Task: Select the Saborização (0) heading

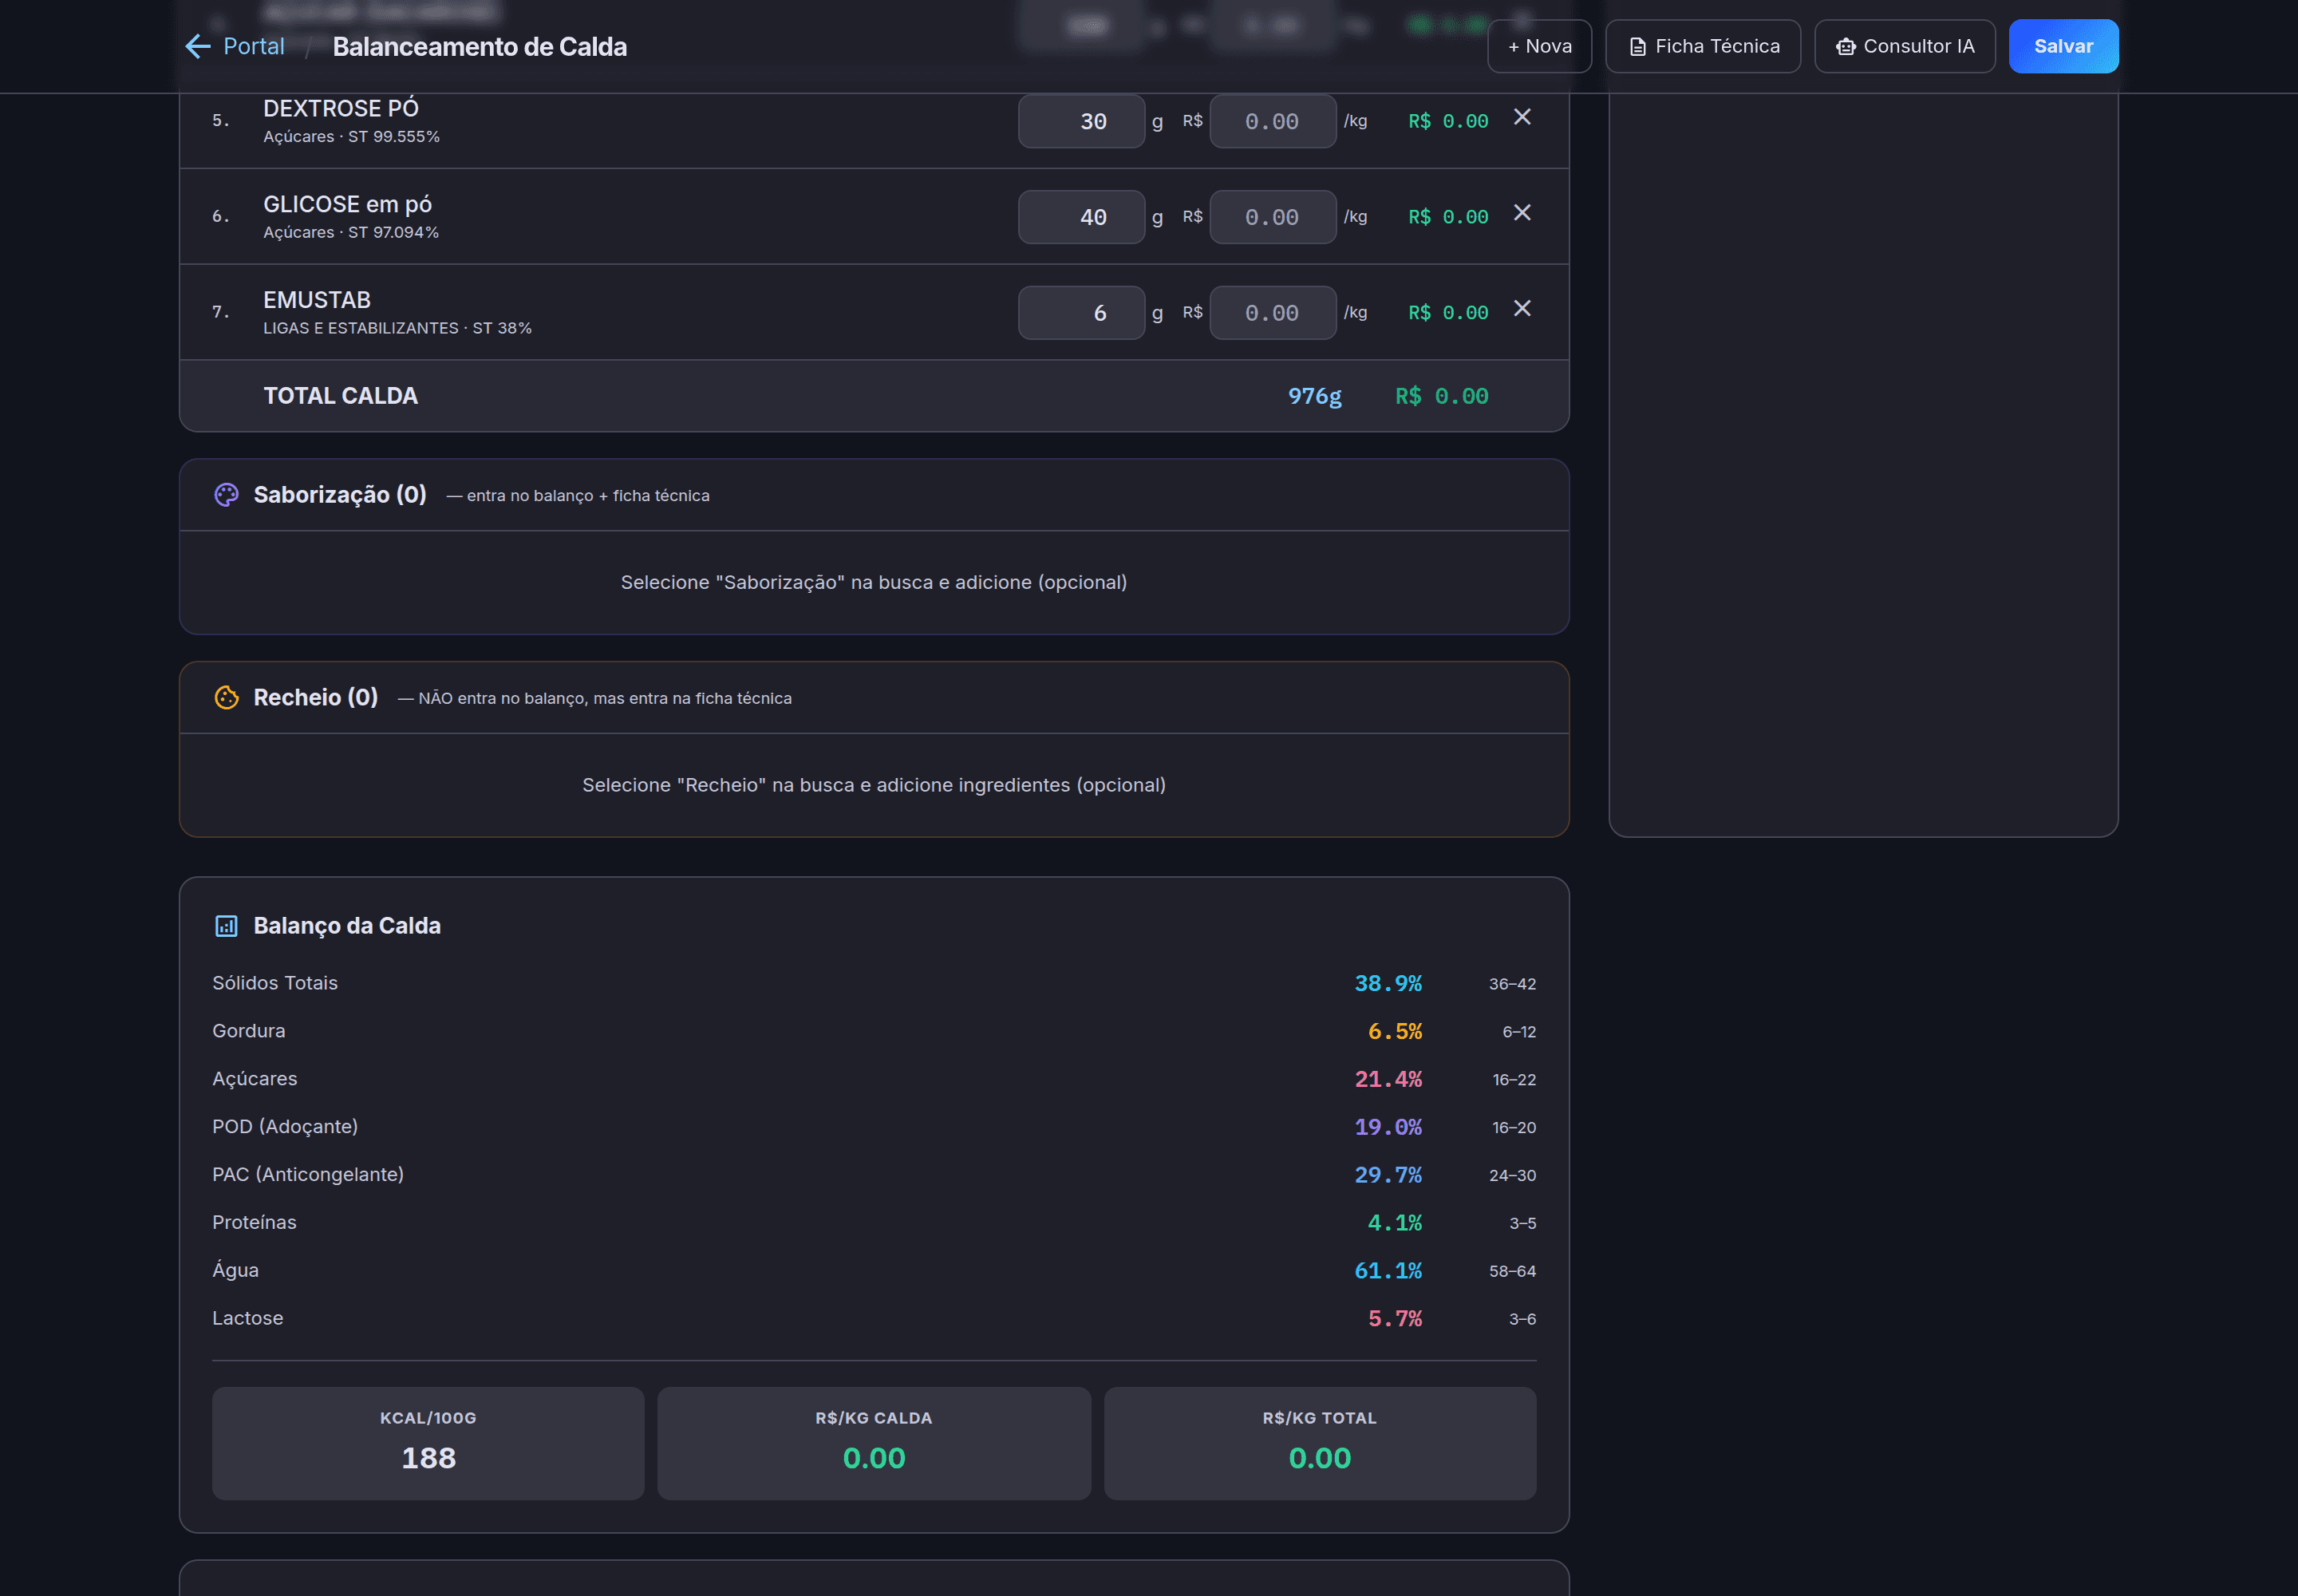Action: [340, 495]
